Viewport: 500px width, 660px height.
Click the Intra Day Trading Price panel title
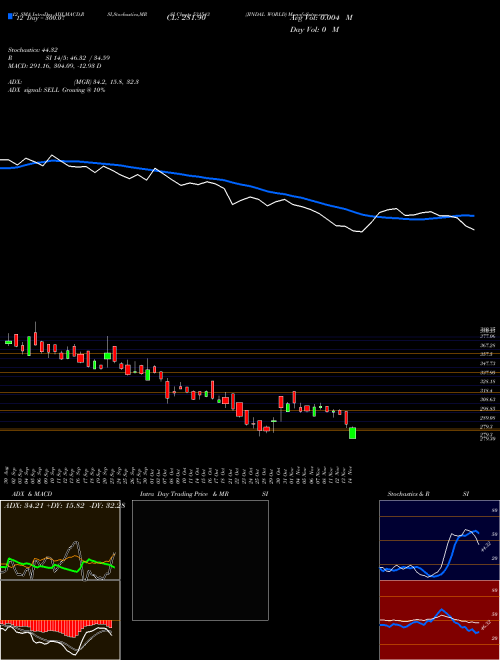204,494
